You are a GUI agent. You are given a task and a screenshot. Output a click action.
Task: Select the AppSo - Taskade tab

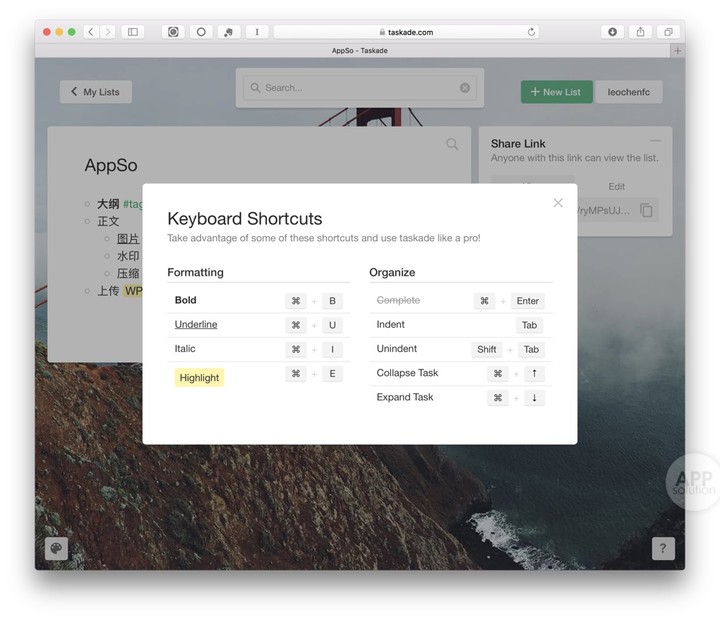click(360, 51)
